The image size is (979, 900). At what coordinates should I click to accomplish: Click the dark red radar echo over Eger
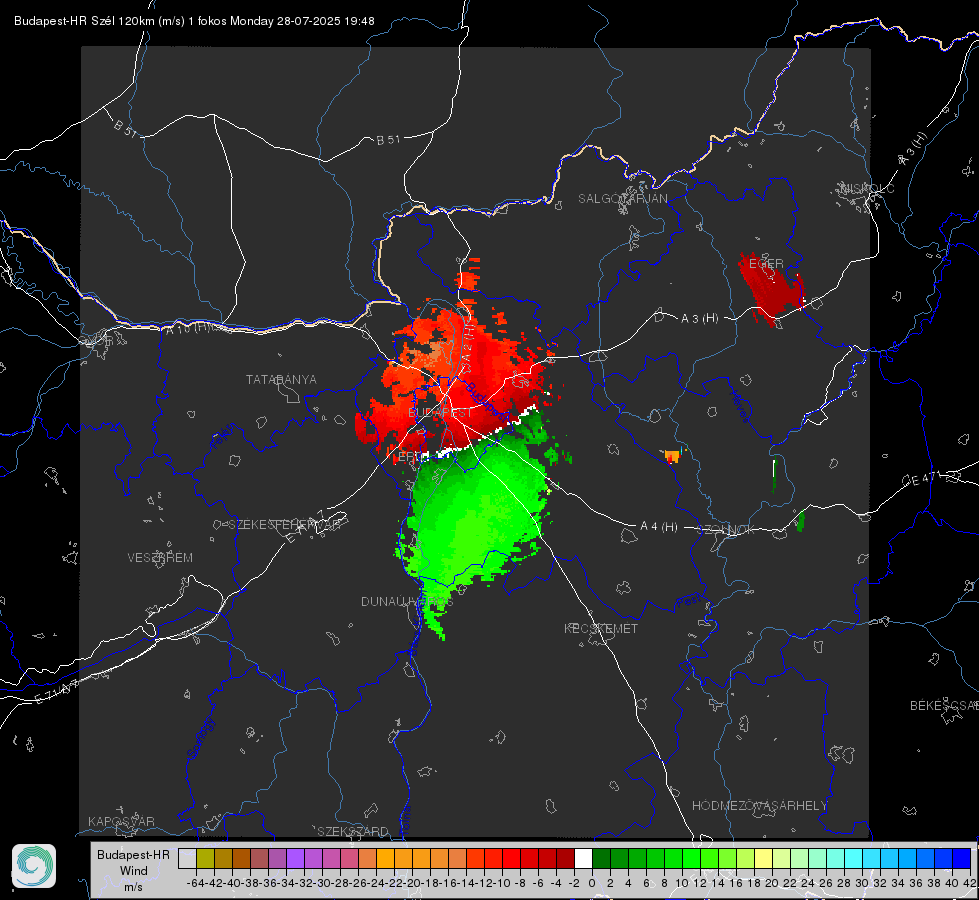771,290
